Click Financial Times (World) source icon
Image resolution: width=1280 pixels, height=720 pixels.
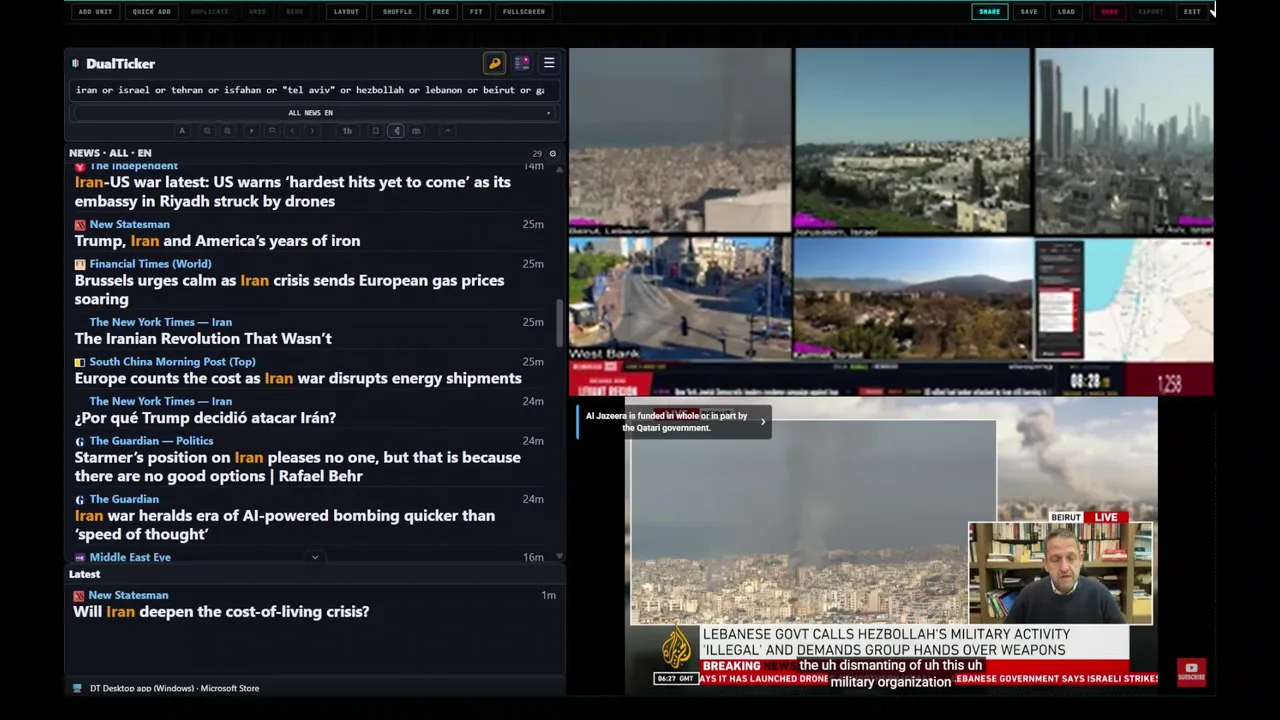[80, 264]
